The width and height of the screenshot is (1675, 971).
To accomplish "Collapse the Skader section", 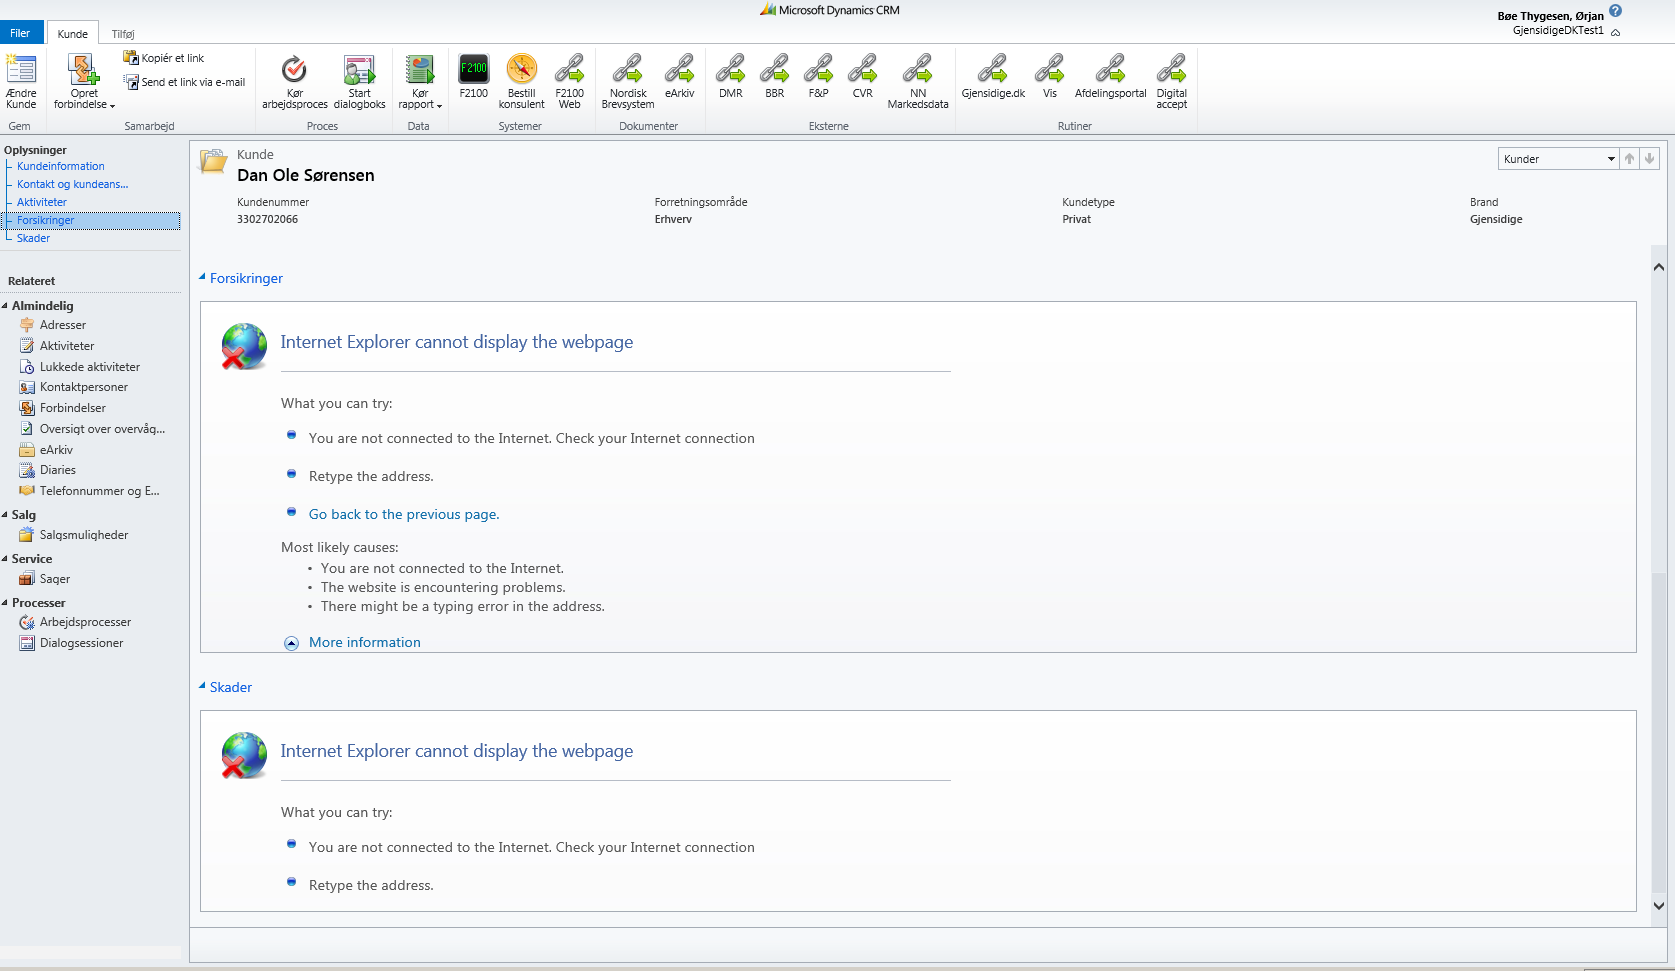I will 202,686.
